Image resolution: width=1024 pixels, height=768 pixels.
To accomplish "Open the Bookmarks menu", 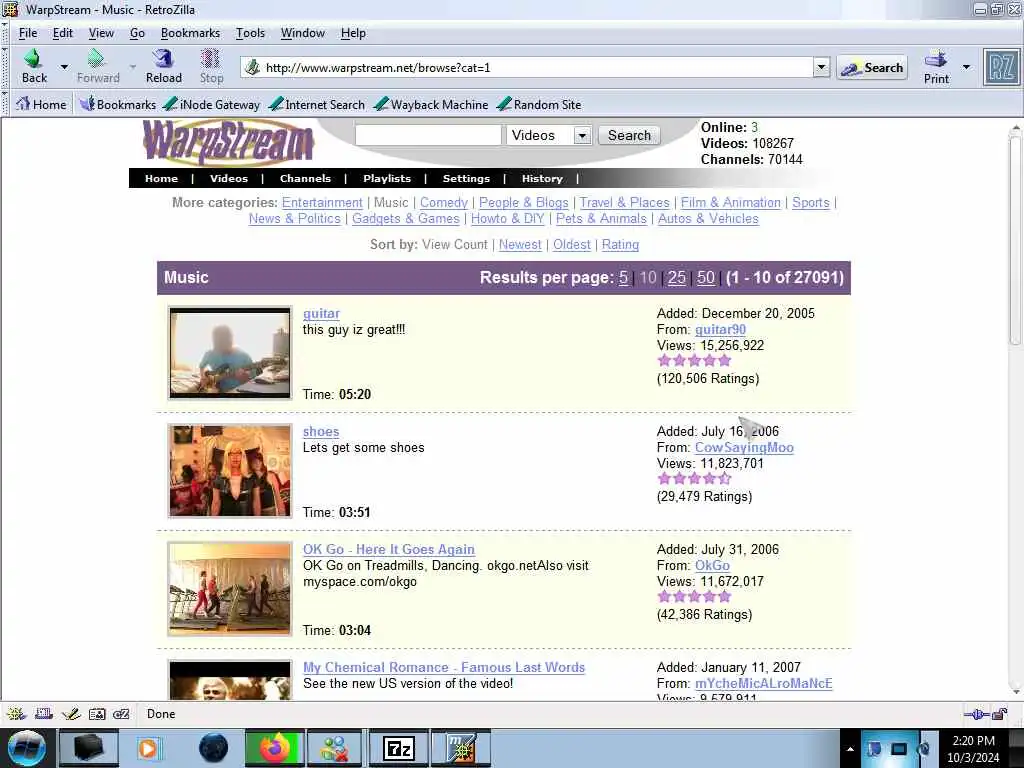I will (x=190, y=33).
